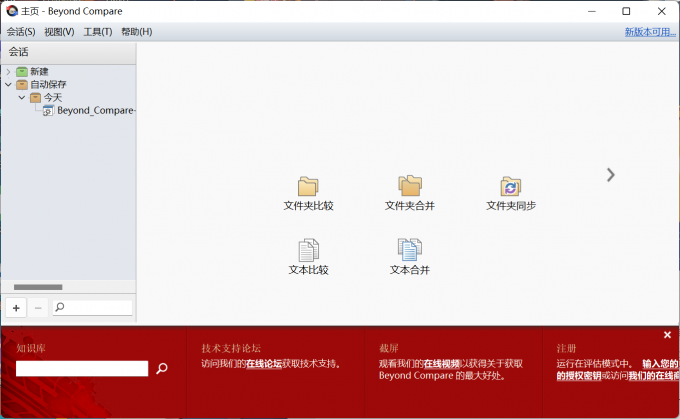Maximize the Beyond Compare window
The image size is (680, 419).
(x=626, y=11)
